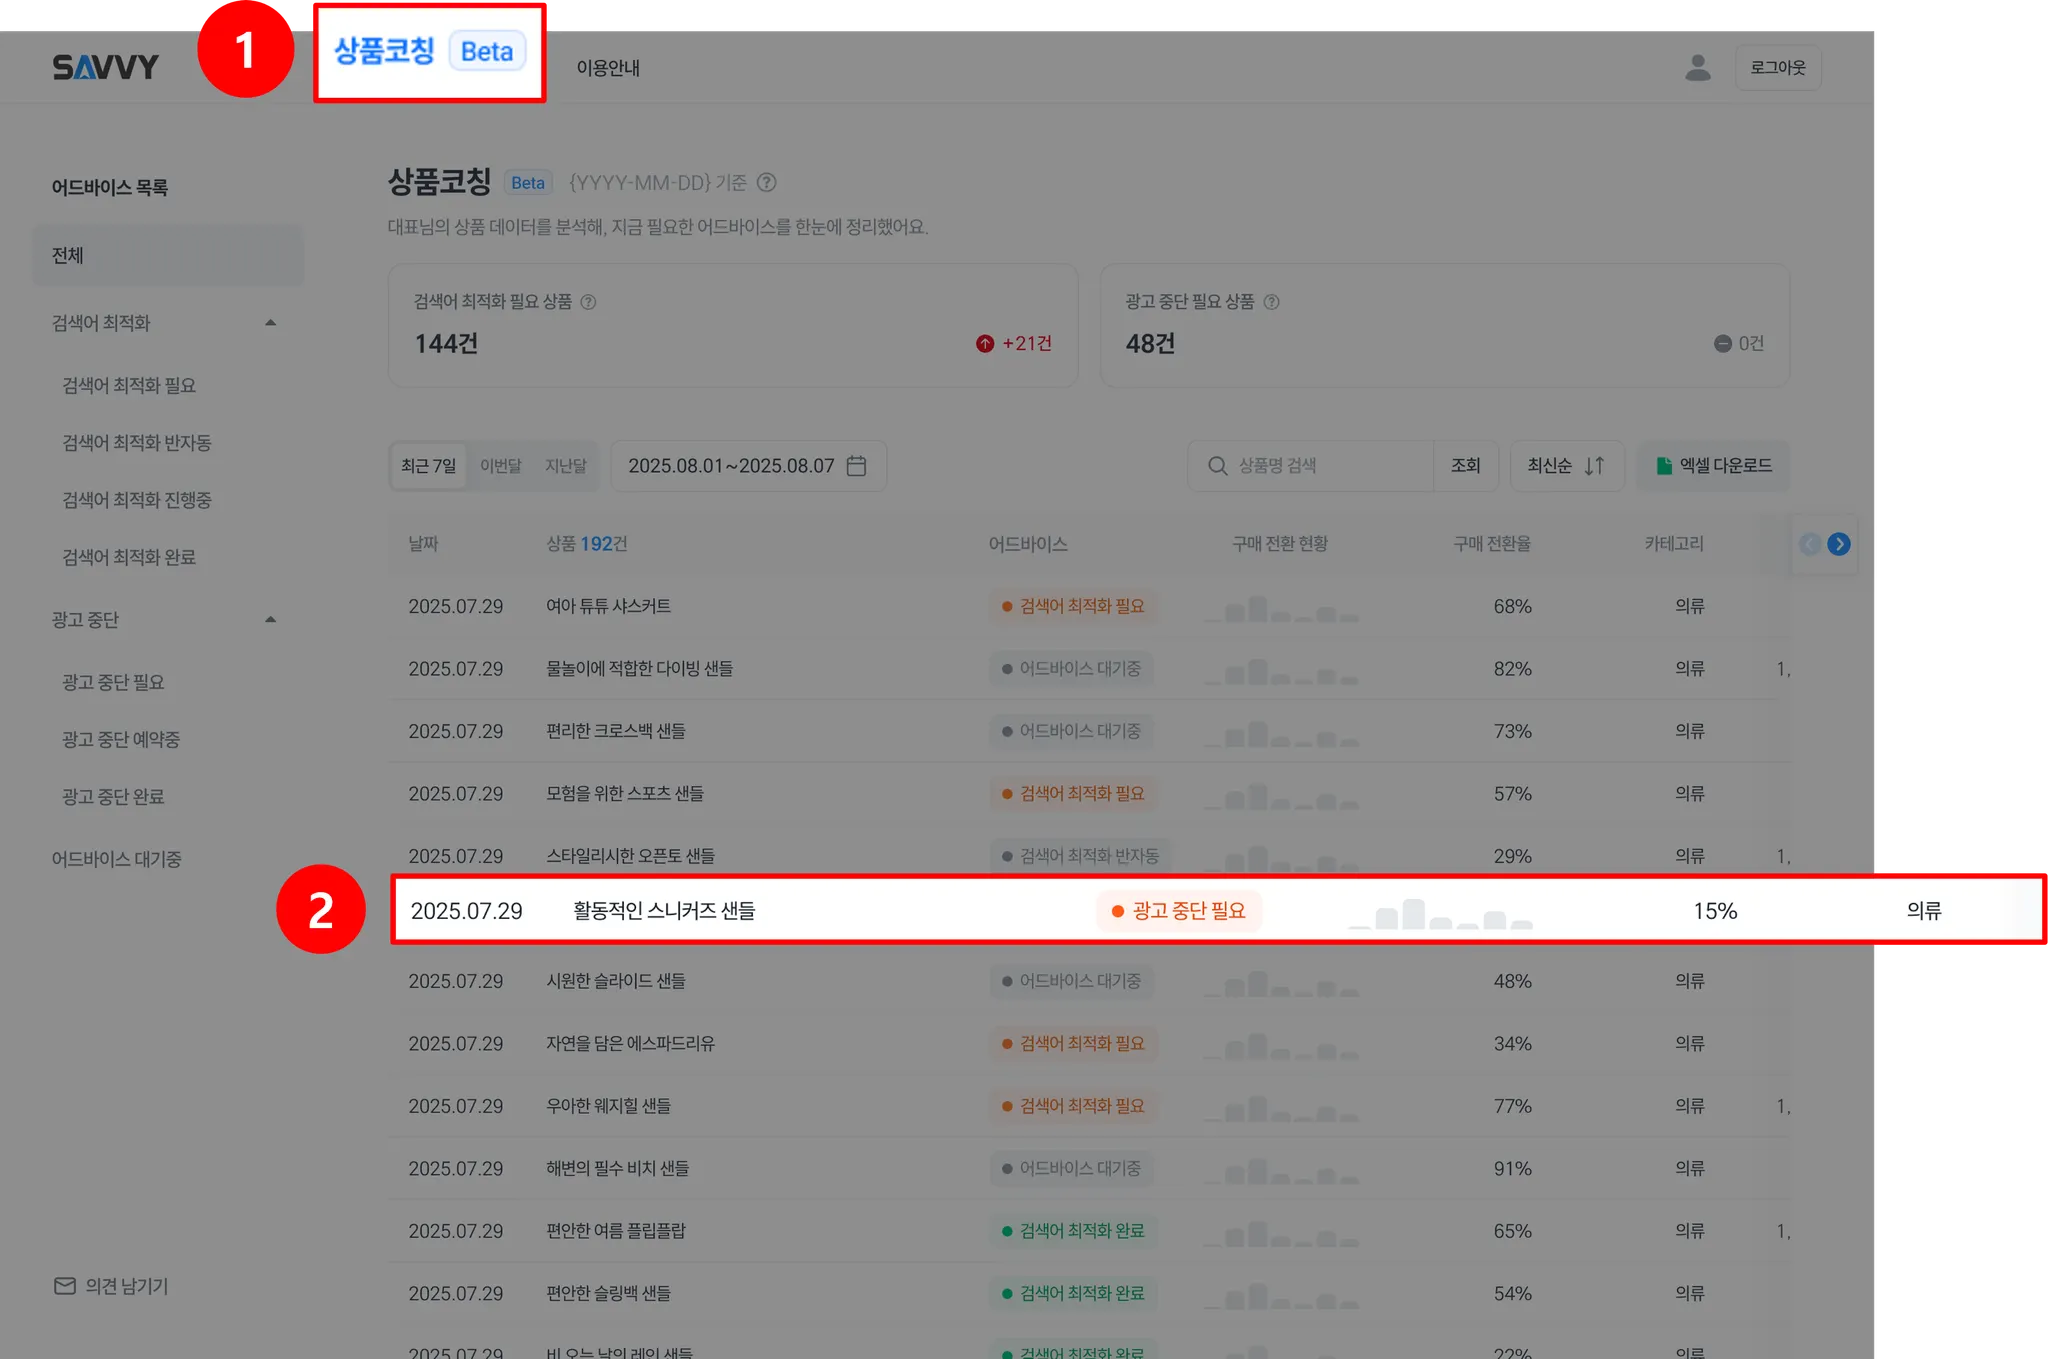Open the 이용안내 menu item
2048x1359 pixels.
(x=608, y=68)
